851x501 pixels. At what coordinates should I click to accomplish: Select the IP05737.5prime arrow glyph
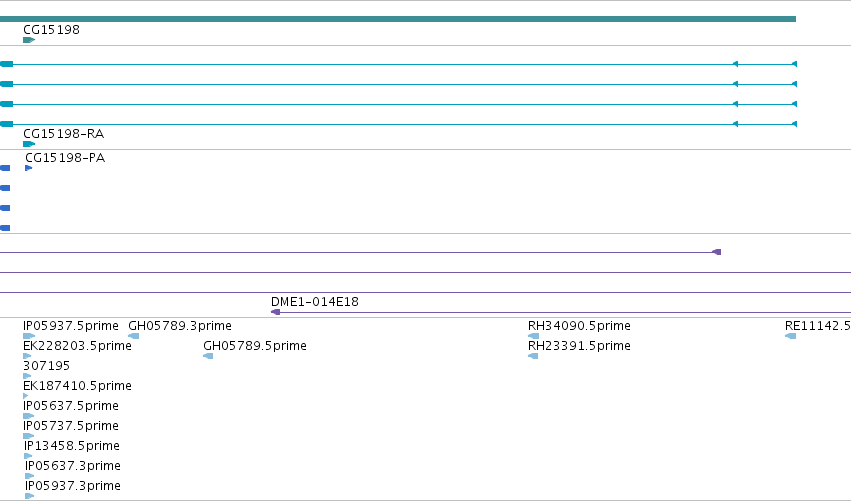(29, 436)
